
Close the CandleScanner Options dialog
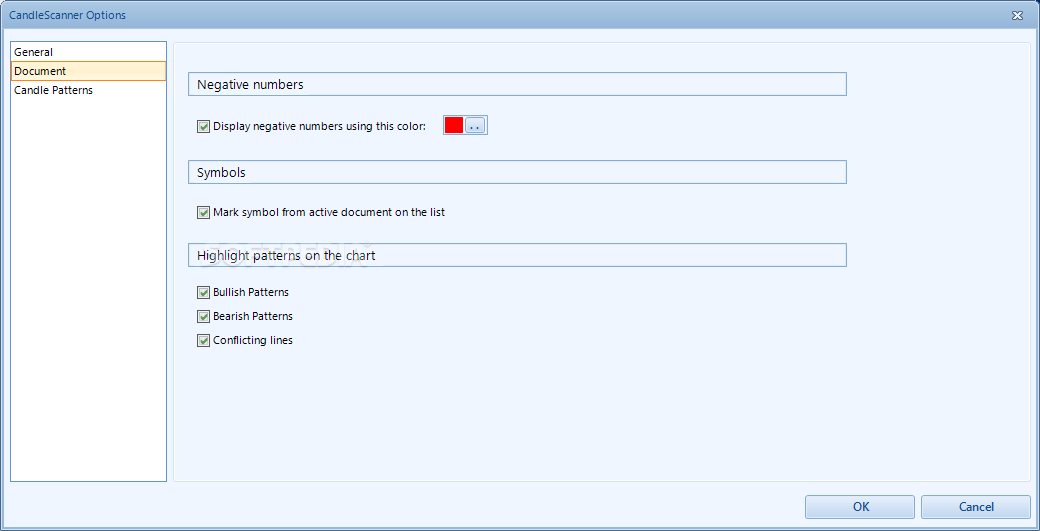[x=1016, y=15]
